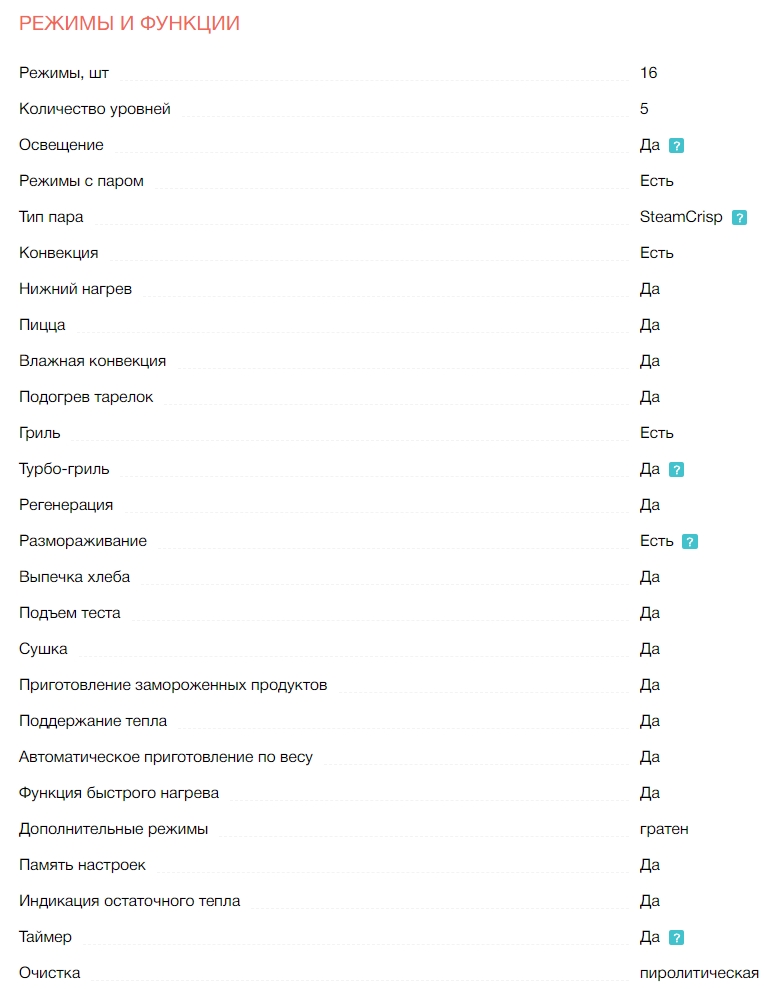Click the Количество уровней row label
The image size is (765, 989).
click(x=95, y=109)
